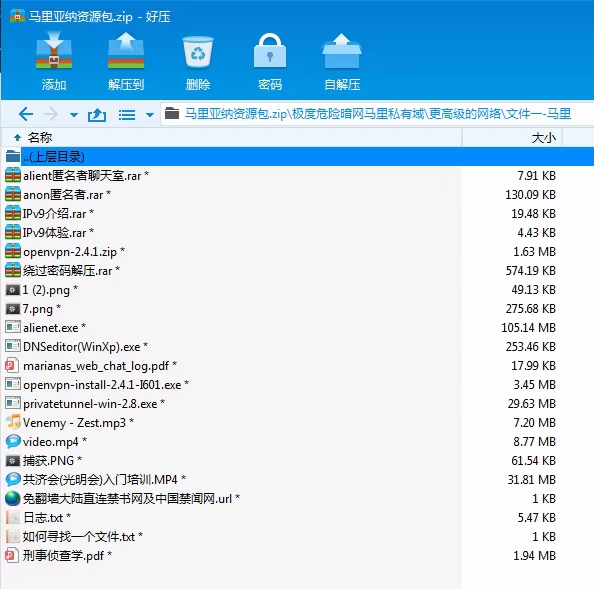
Task: Click the openvpn-2.4.1.zip archive icon
Action: [13, 251]
